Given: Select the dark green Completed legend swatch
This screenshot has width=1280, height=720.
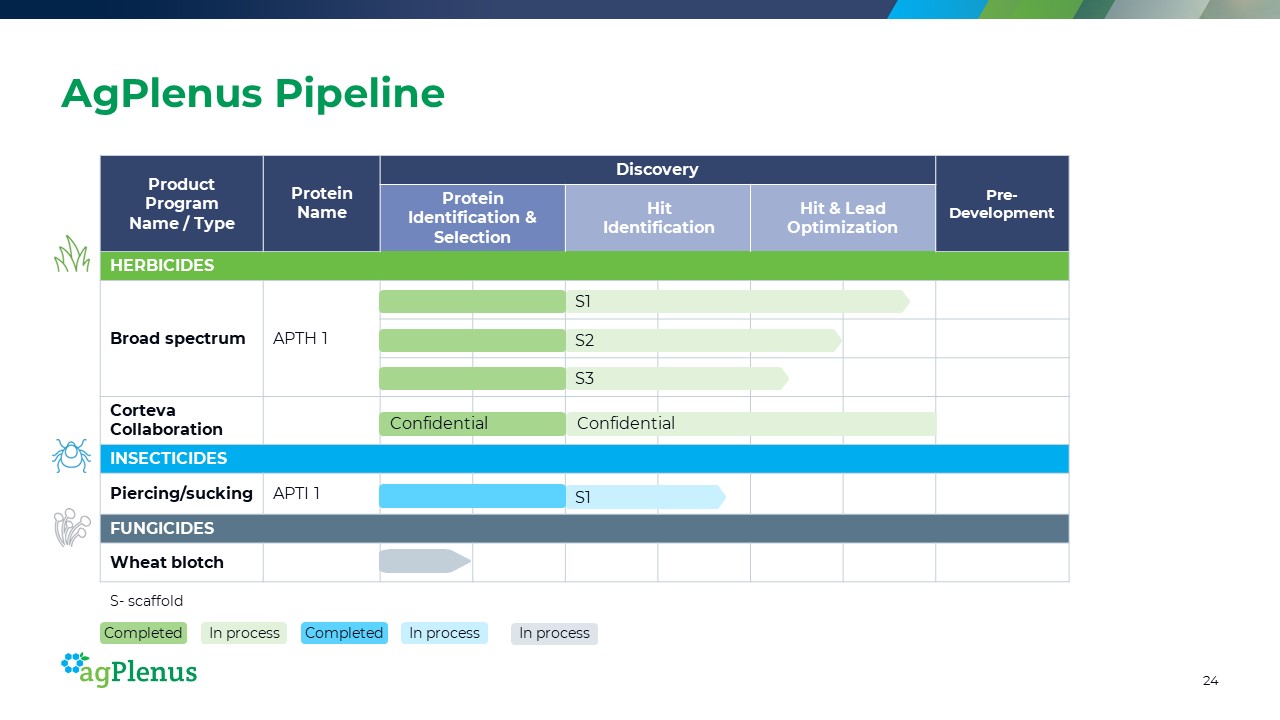Looking at the screenshot, I should (x=143, y=633).
